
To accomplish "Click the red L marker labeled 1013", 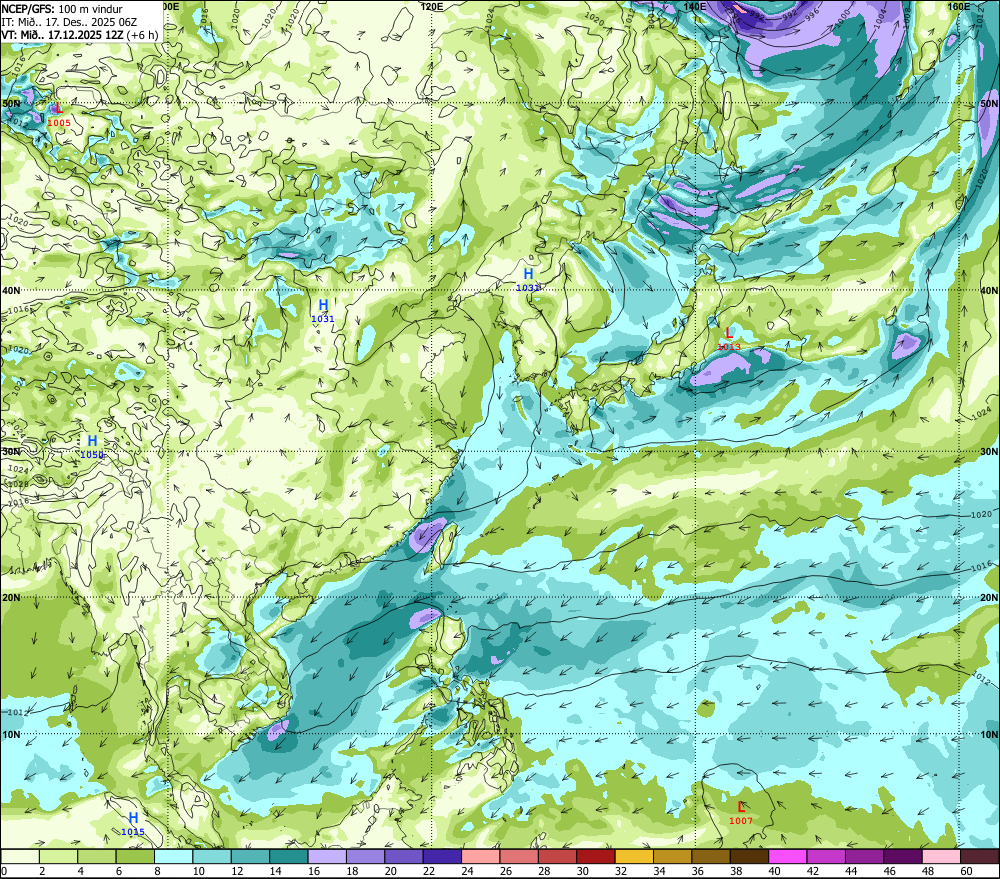I will pyautogui.click(x=729, y=333).
